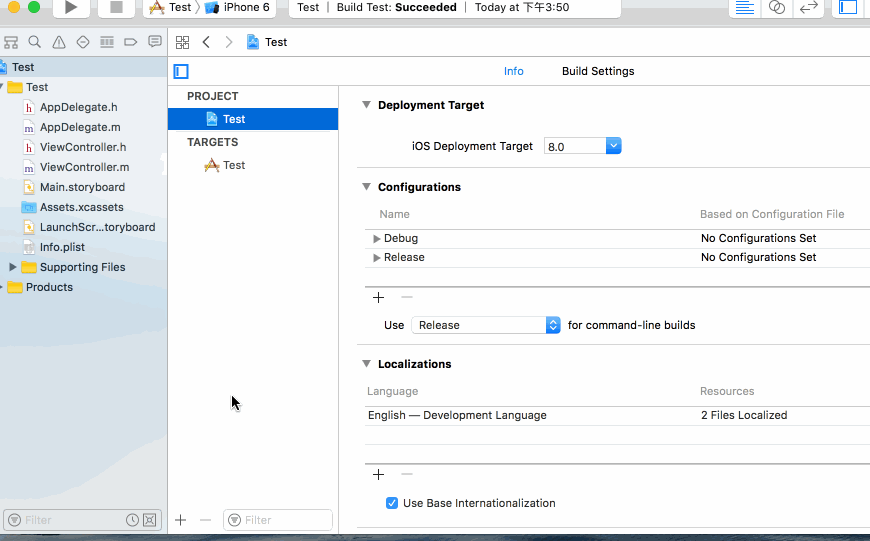
Task: Toggle the navigator panel visibility button
Action: coord(848,7)
